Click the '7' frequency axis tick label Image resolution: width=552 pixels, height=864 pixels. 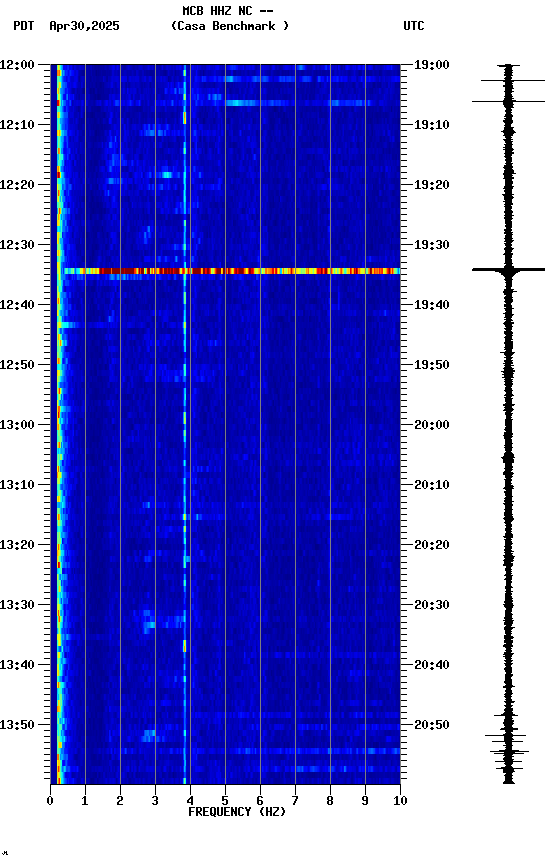click(x=295, y=801)
